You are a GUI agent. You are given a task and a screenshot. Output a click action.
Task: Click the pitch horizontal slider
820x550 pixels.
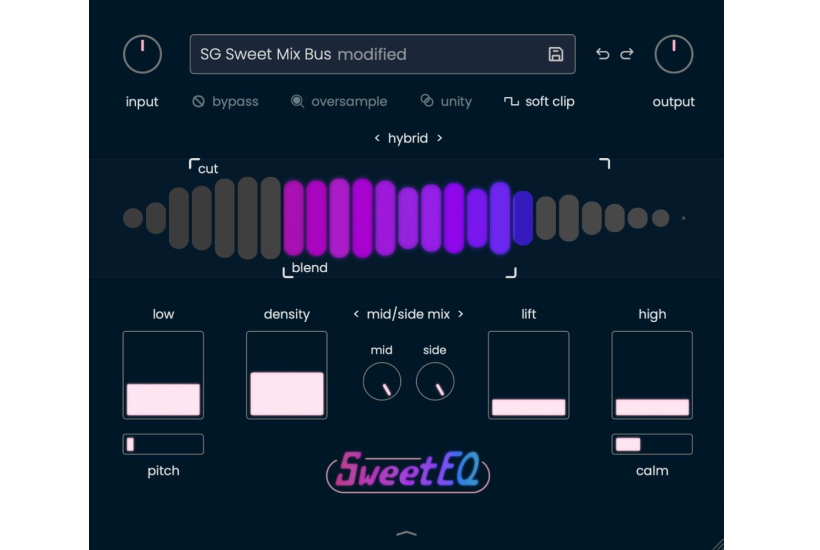pos(163,444)
